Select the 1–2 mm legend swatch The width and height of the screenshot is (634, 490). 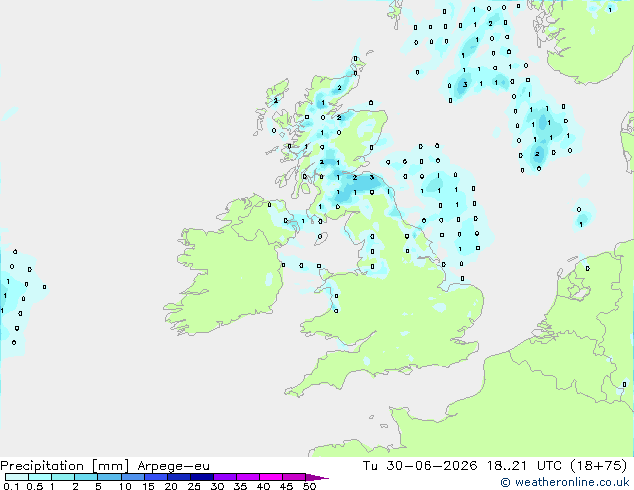63,477
